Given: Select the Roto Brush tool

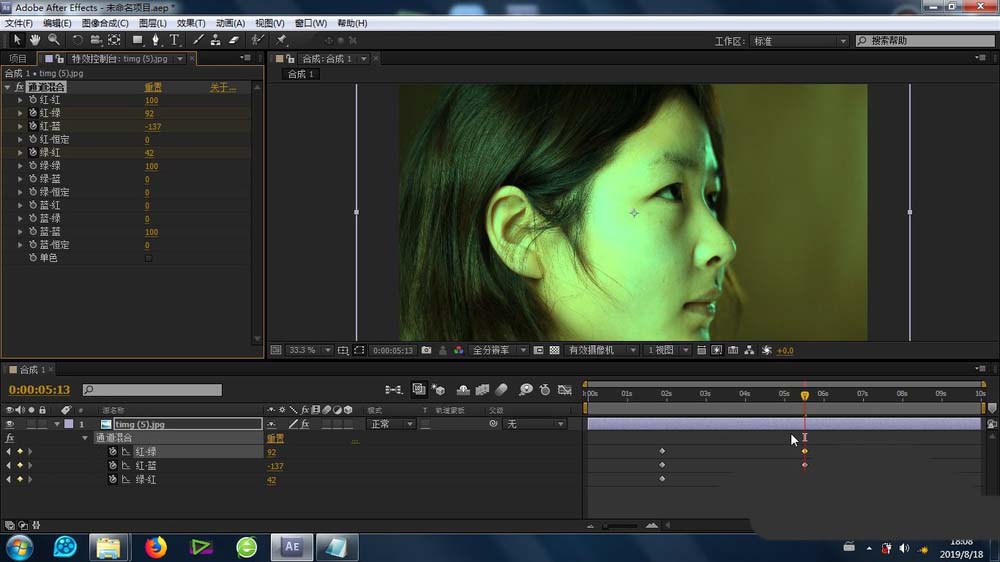Looking at the screenshot, I should pos(257,40).
